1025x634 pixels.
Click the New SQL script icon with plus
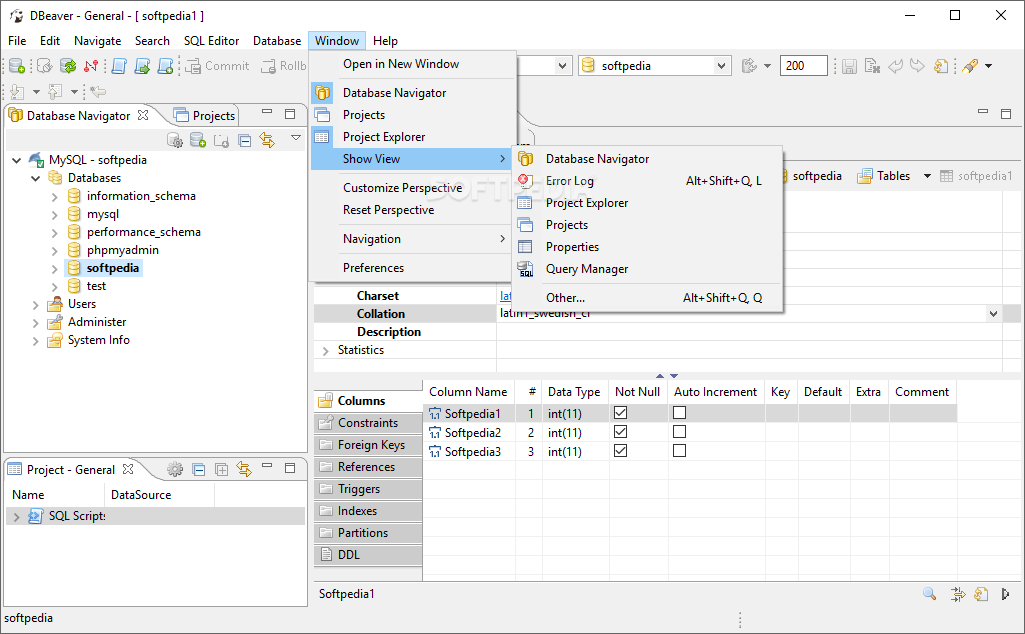[x=165, y=65]
